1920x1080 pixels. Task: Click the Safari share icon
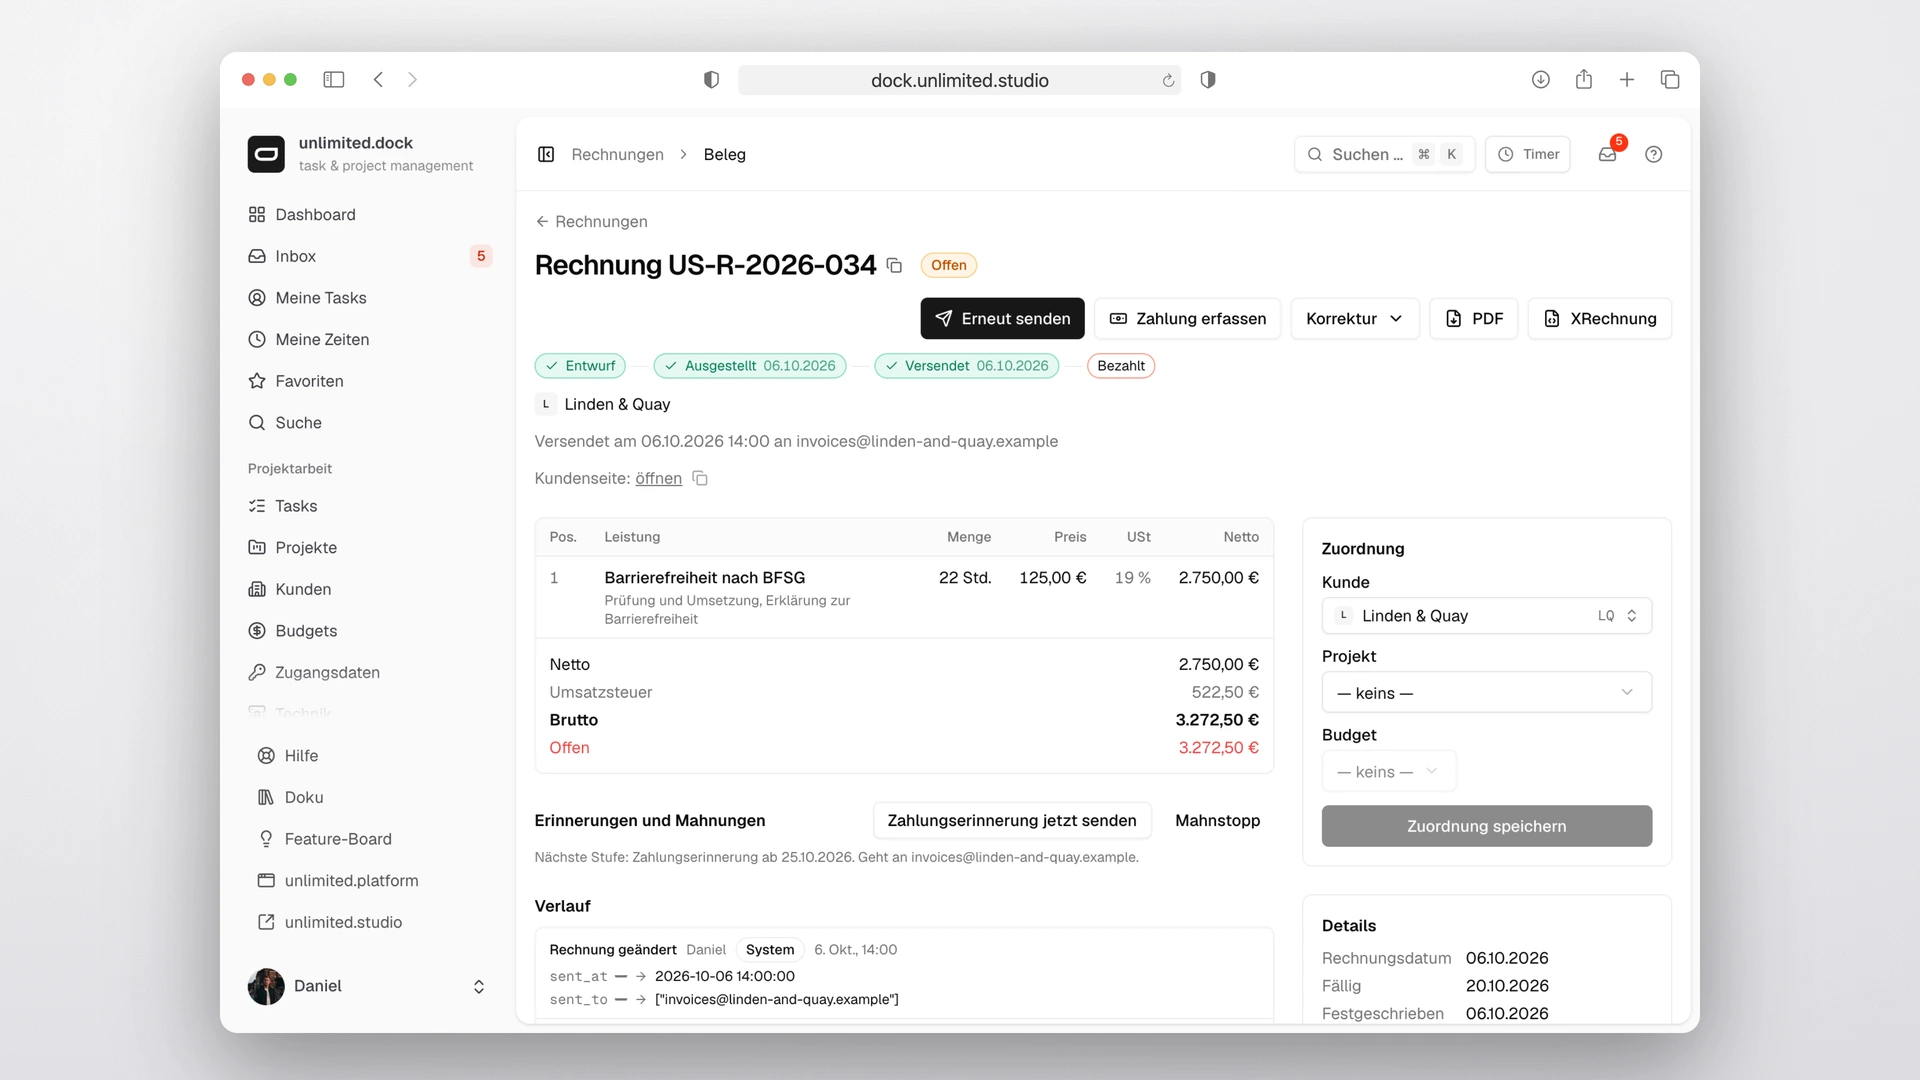coord(1584,79)
